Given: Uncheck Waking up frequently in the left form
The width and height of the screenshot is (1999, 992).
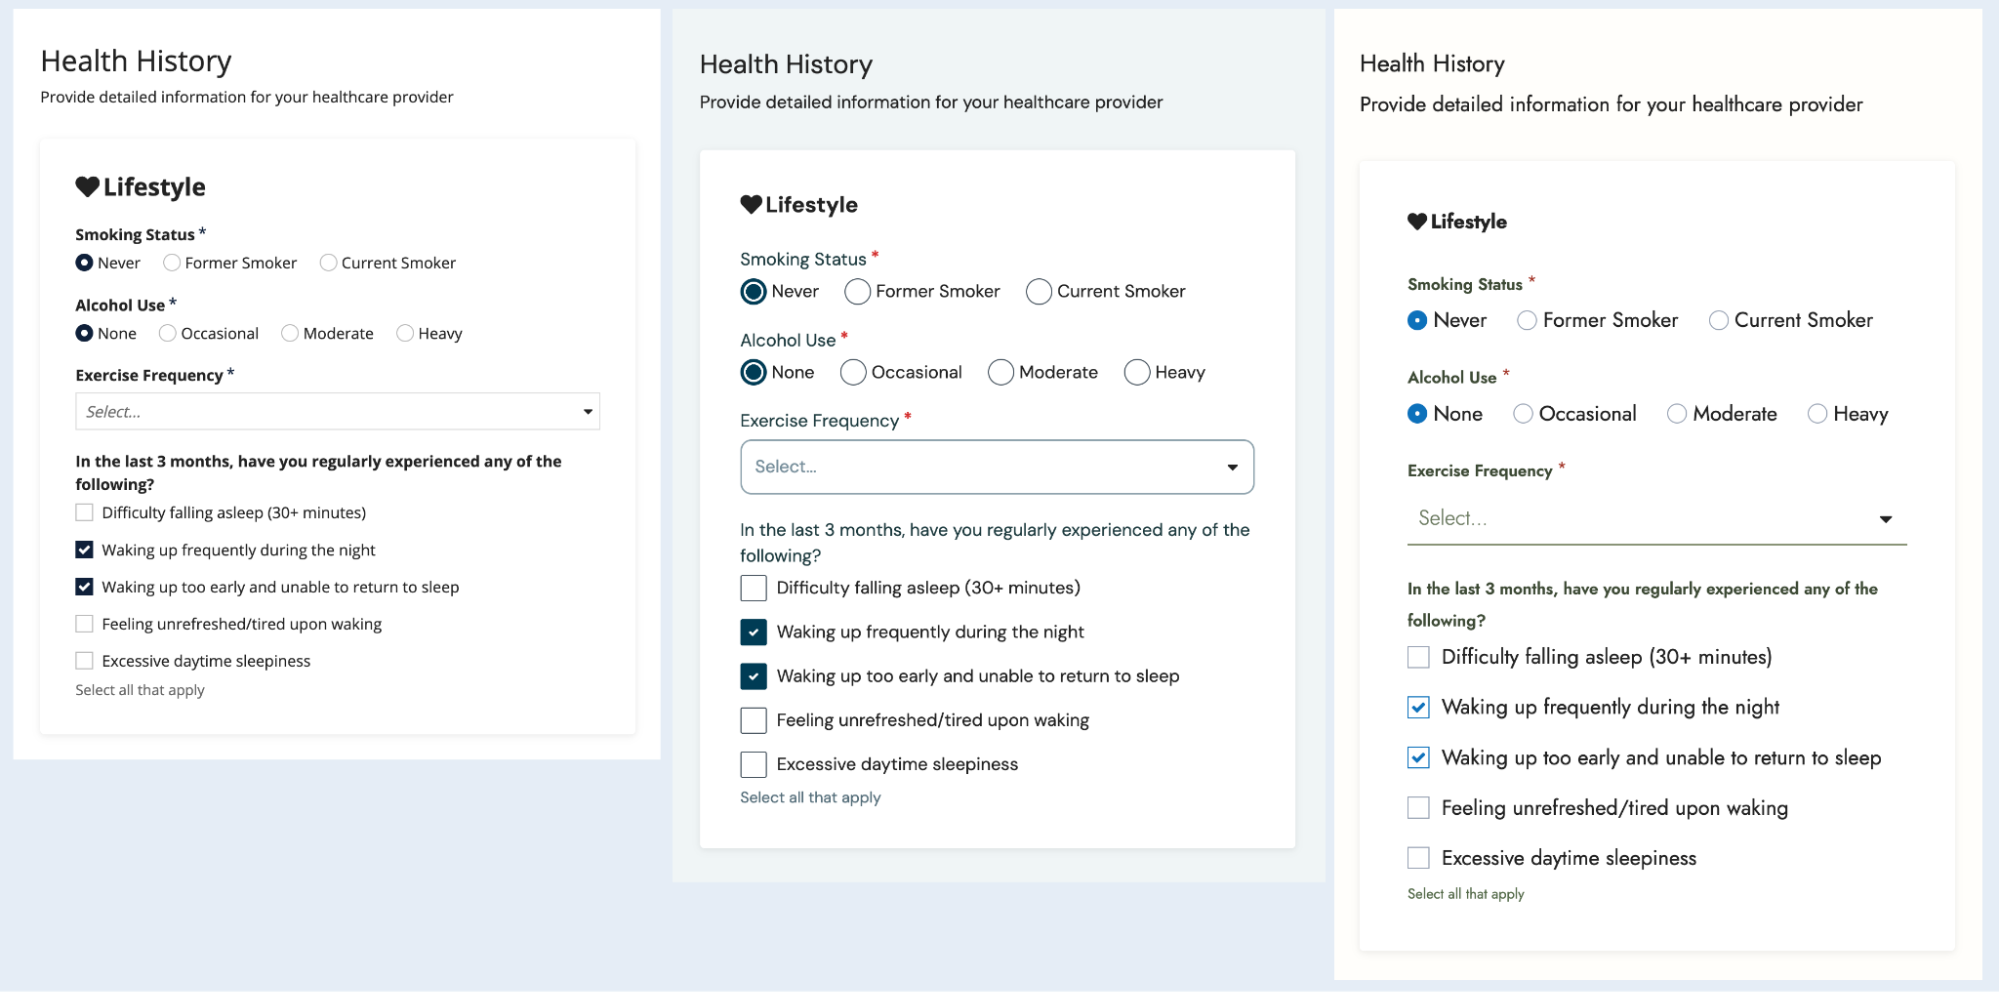Looking at the screenshot, I should click(84, 550).
